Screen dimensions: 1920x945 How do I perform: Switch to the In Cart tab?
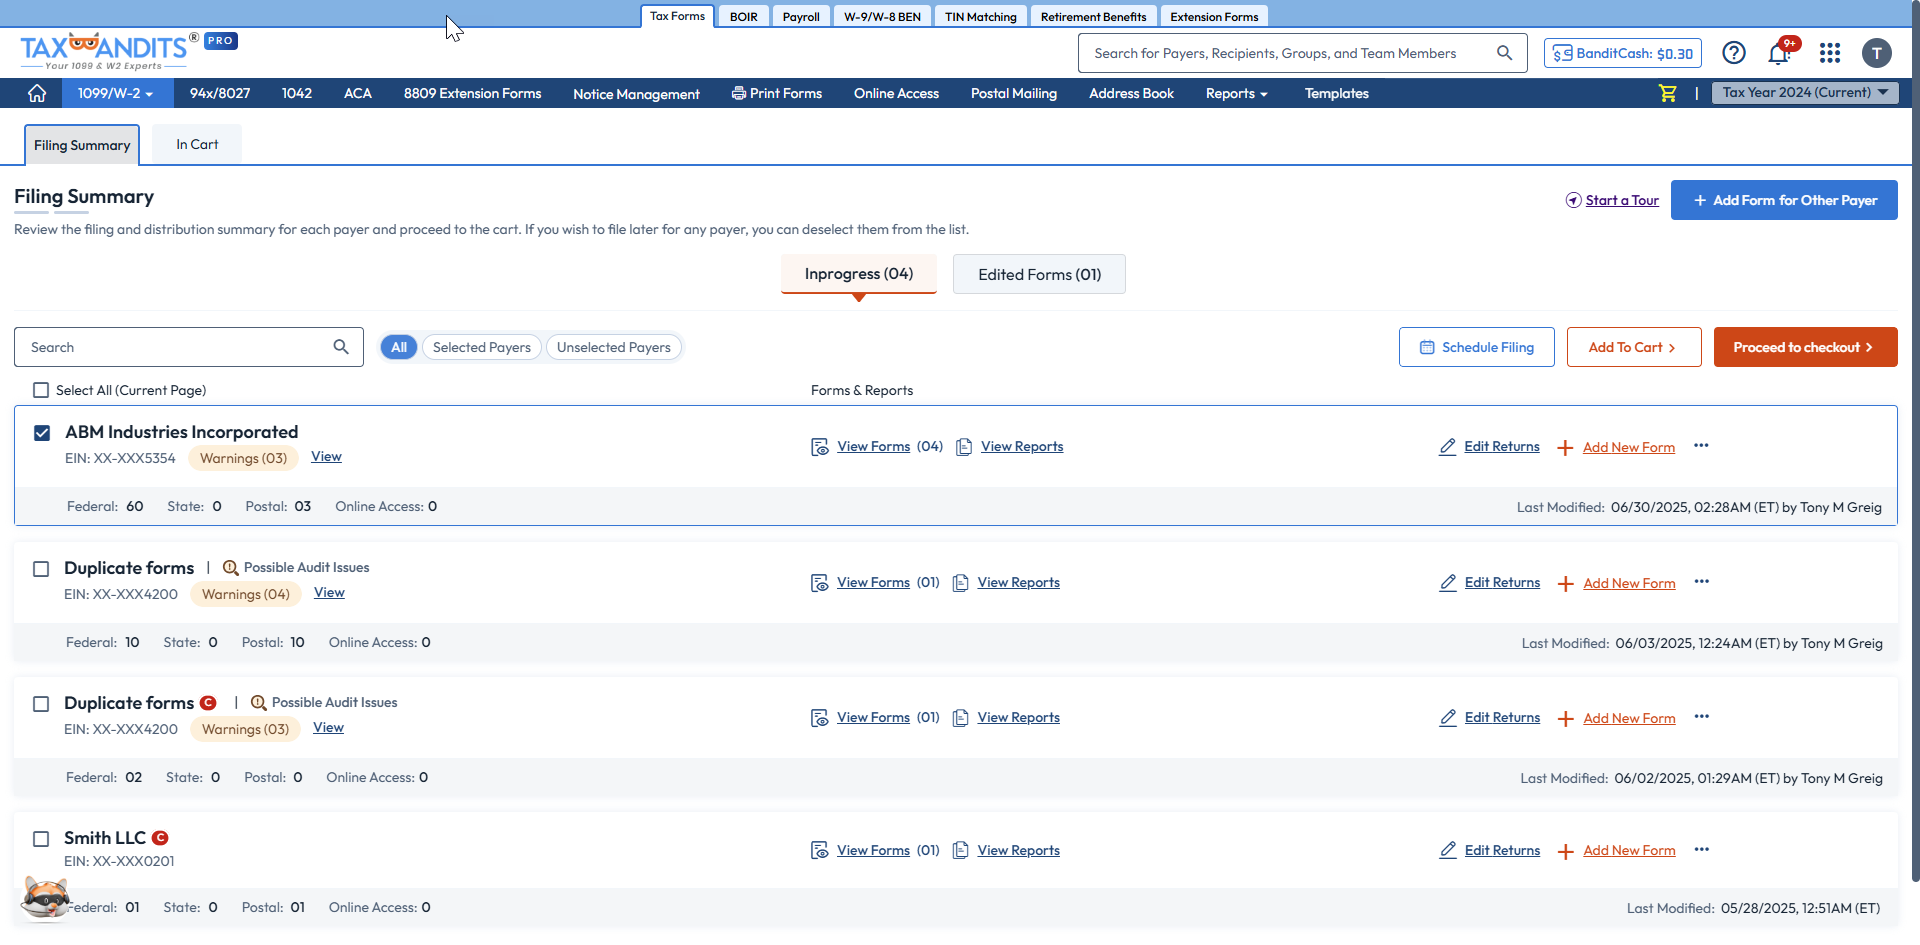pos(197,144)
